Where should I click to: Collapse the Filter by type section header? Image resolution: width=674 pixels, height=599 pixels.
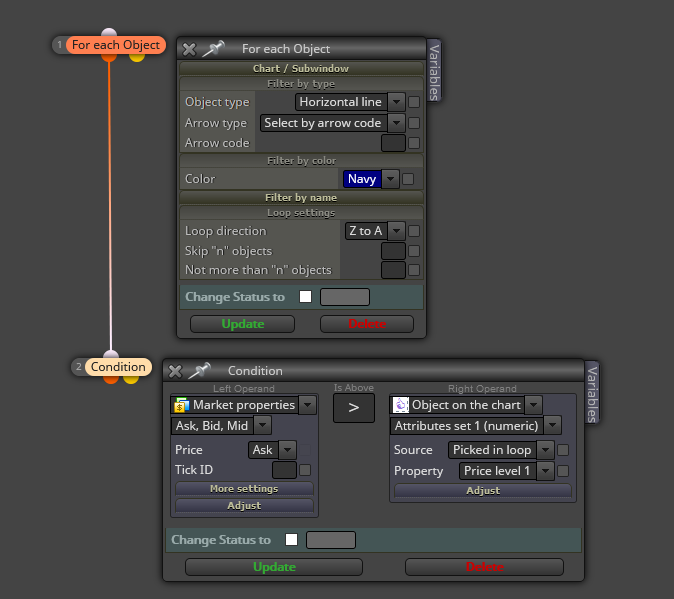click(301, 84)
